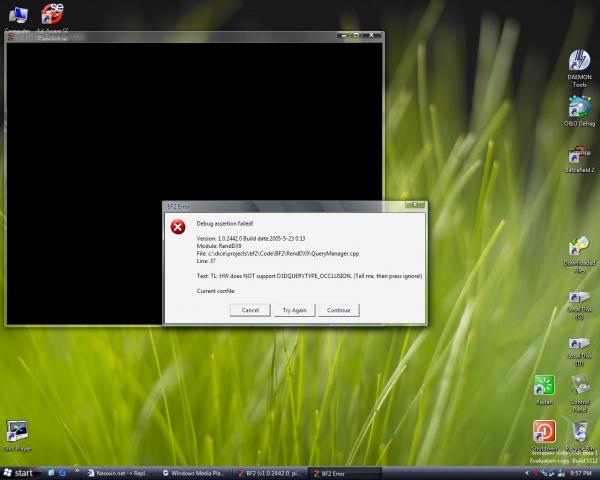Open the Ad-Aware SE desktop shortcut
This screenshot has width=600, height=480.
click(x=52, y=18)
